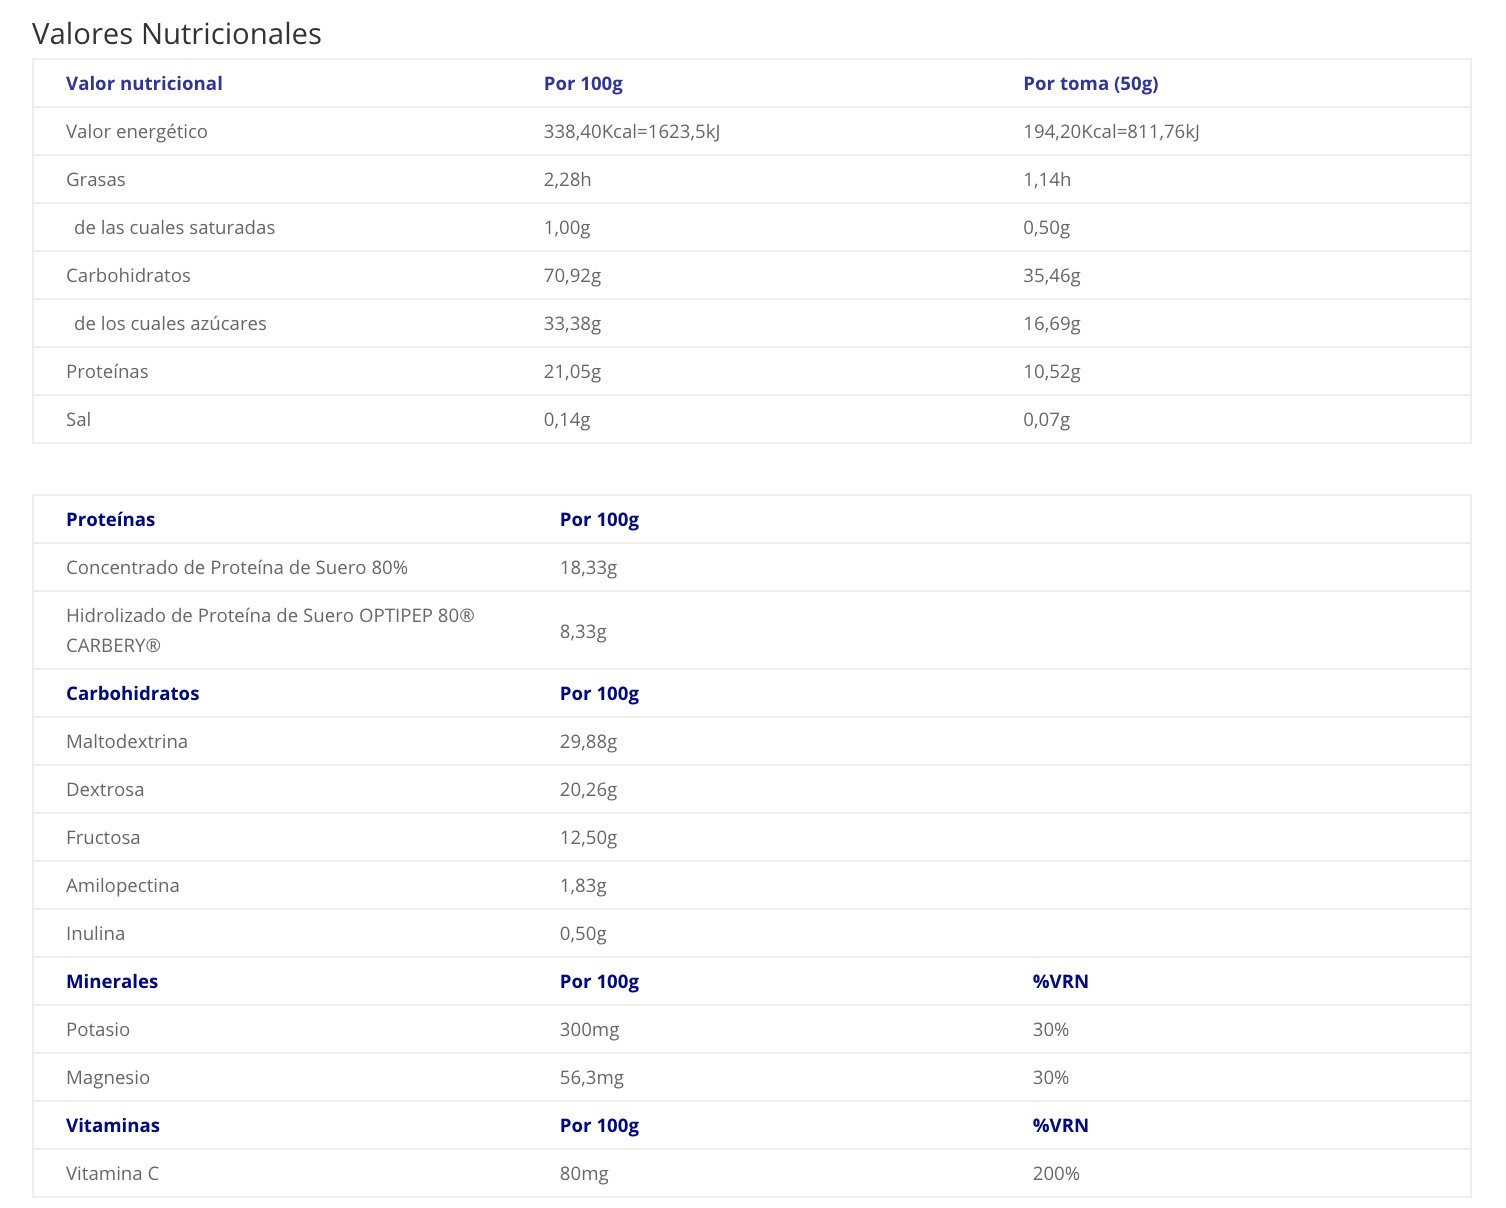This screenshot has height=1208, width=1506.
Task: Select the Potasio 300mg value
Action: pos(589,1029)
